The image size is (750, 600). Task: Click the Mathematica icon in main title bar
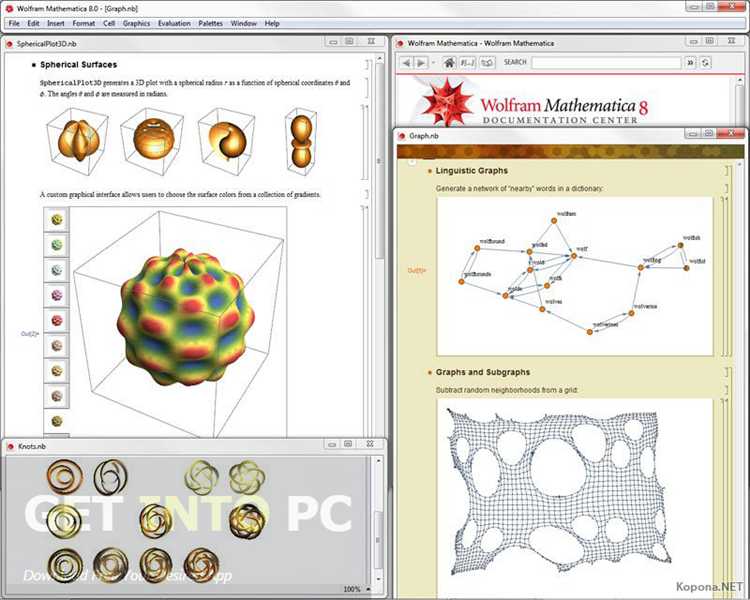pos(9,9)
